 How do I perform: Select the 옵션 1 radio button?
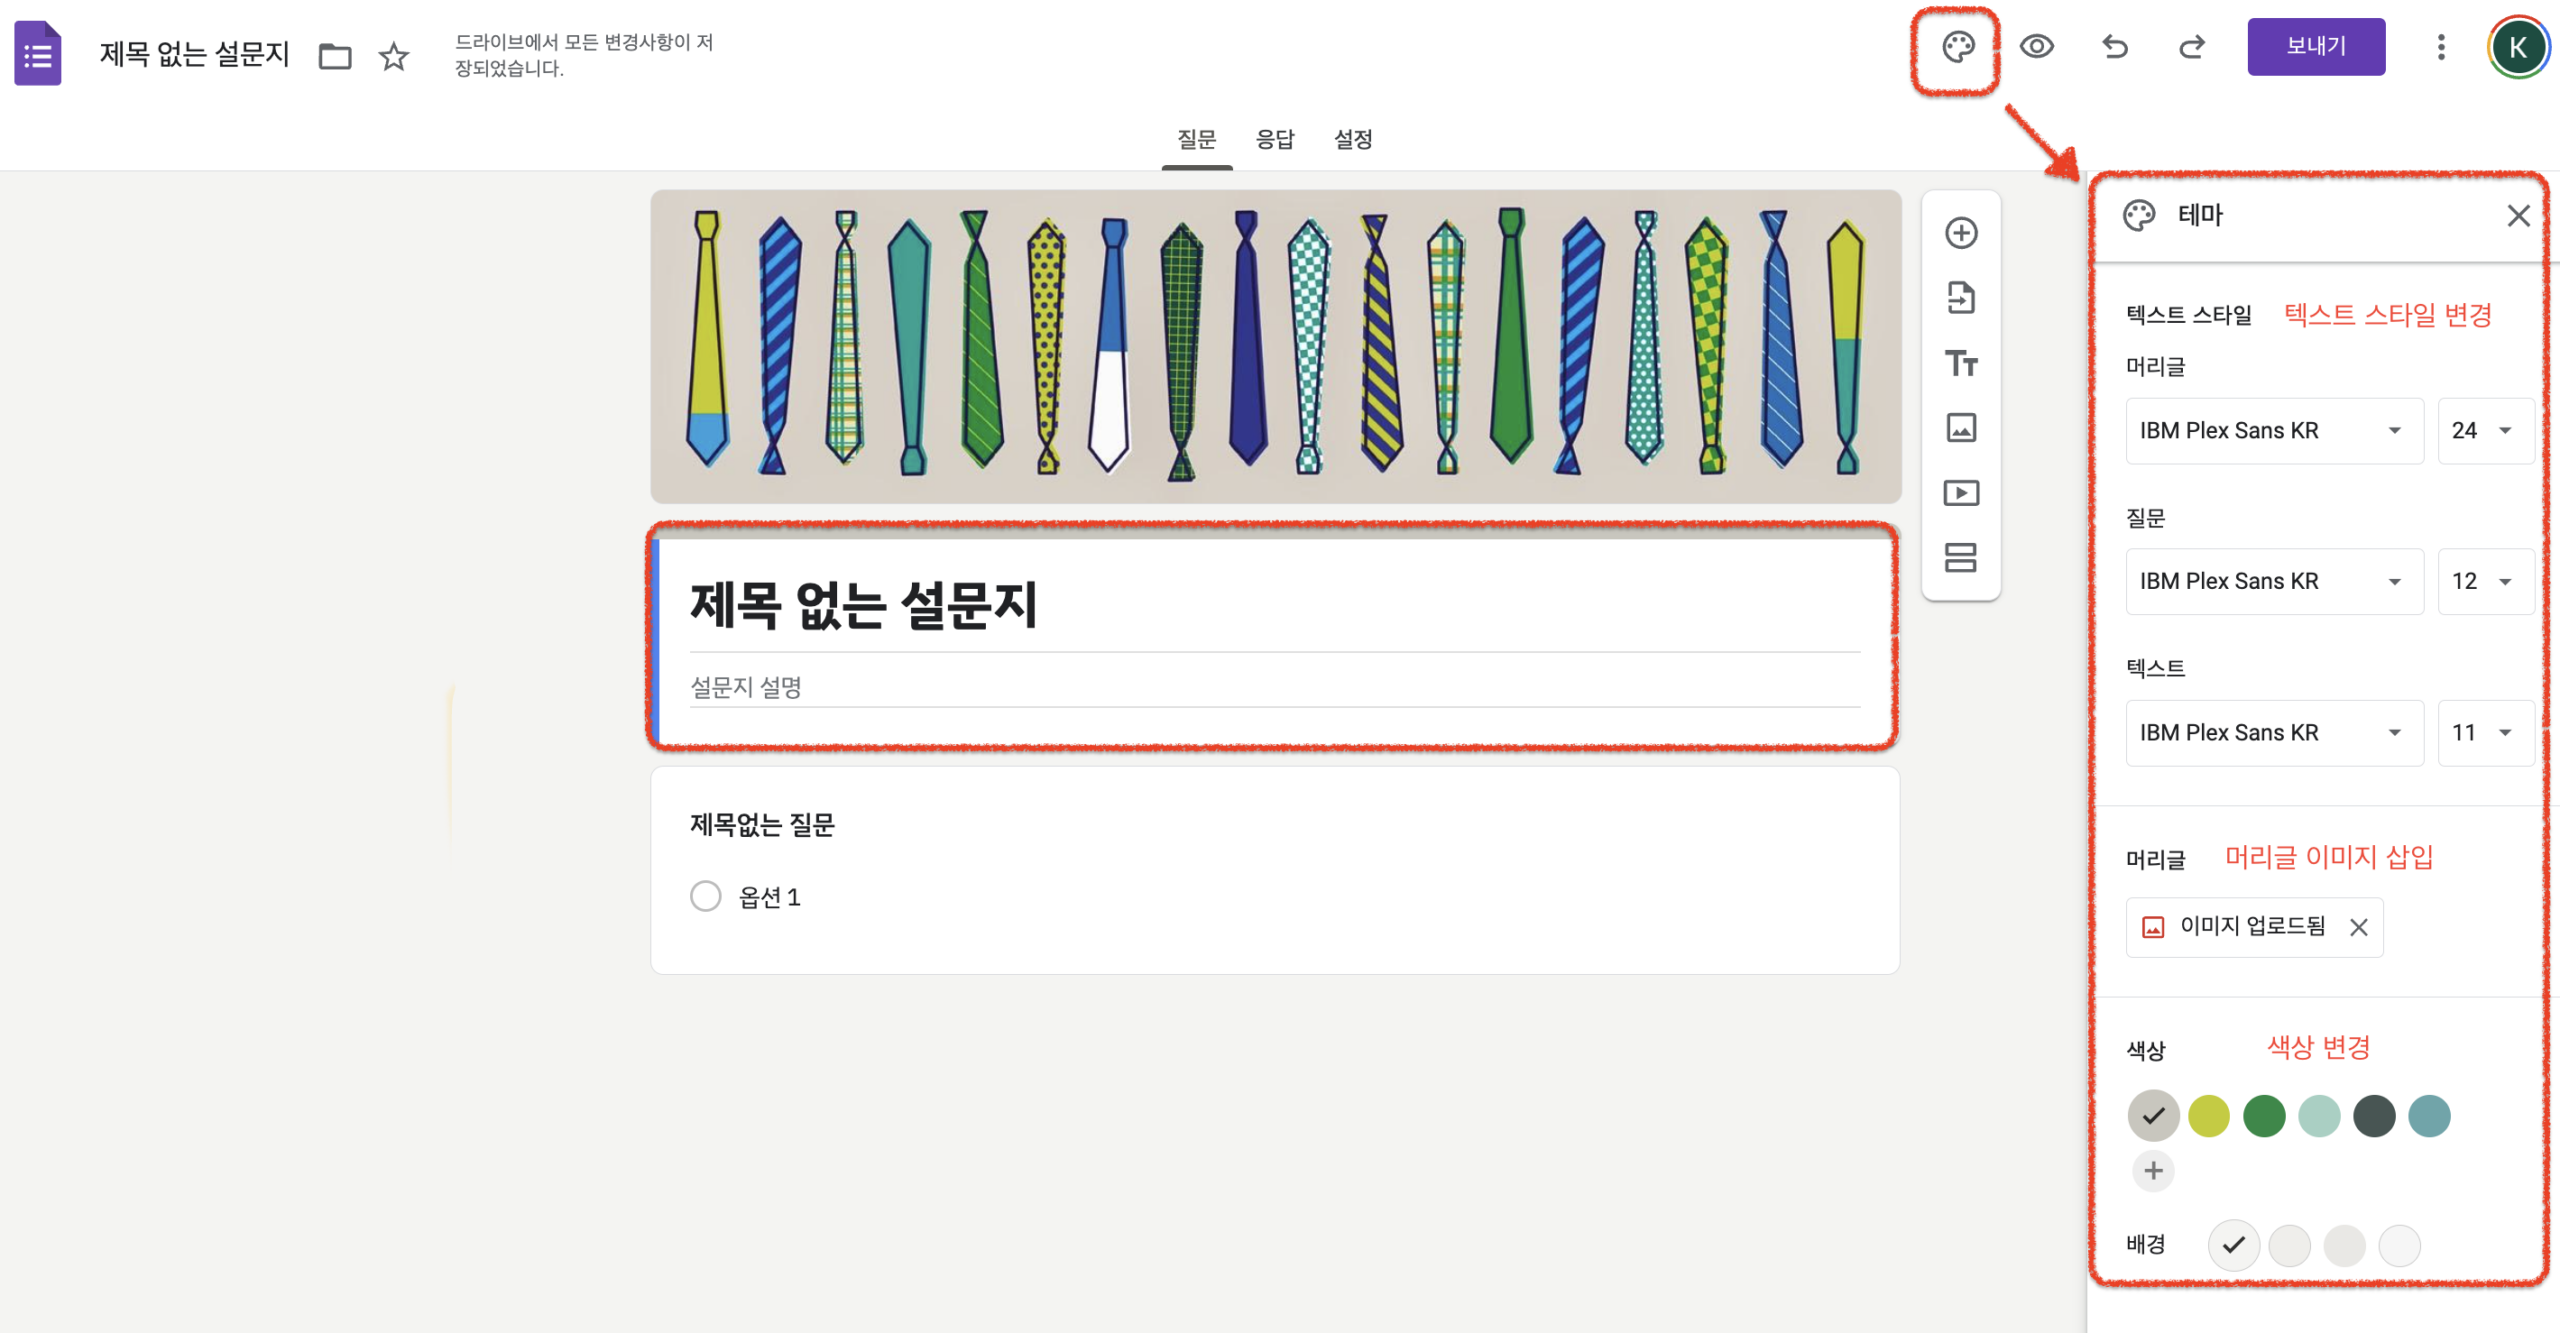(705, 896)
